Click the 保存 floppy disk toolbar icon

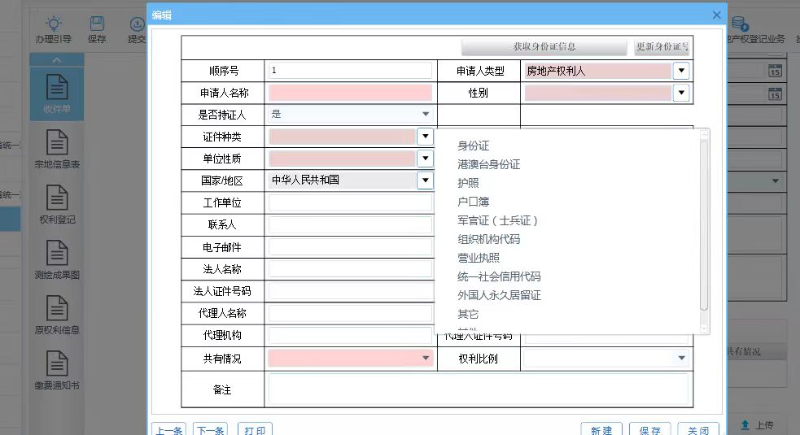click(x=97, y=24)
